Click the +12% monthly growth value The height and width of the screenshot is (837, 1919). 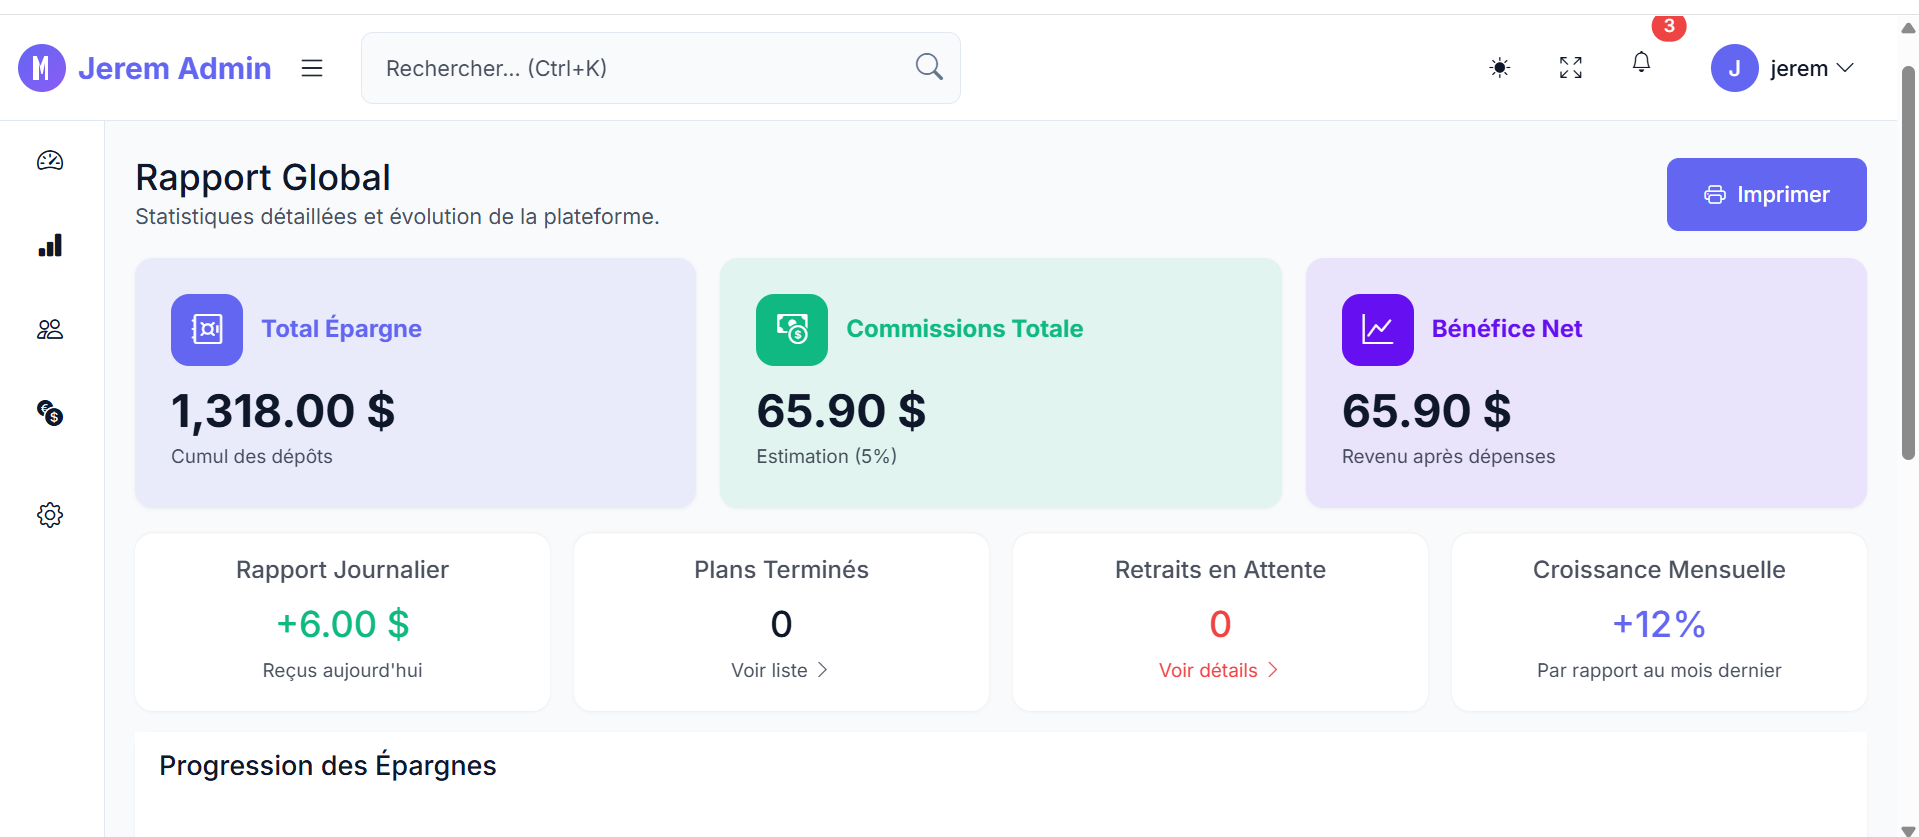click(1659, 624)
